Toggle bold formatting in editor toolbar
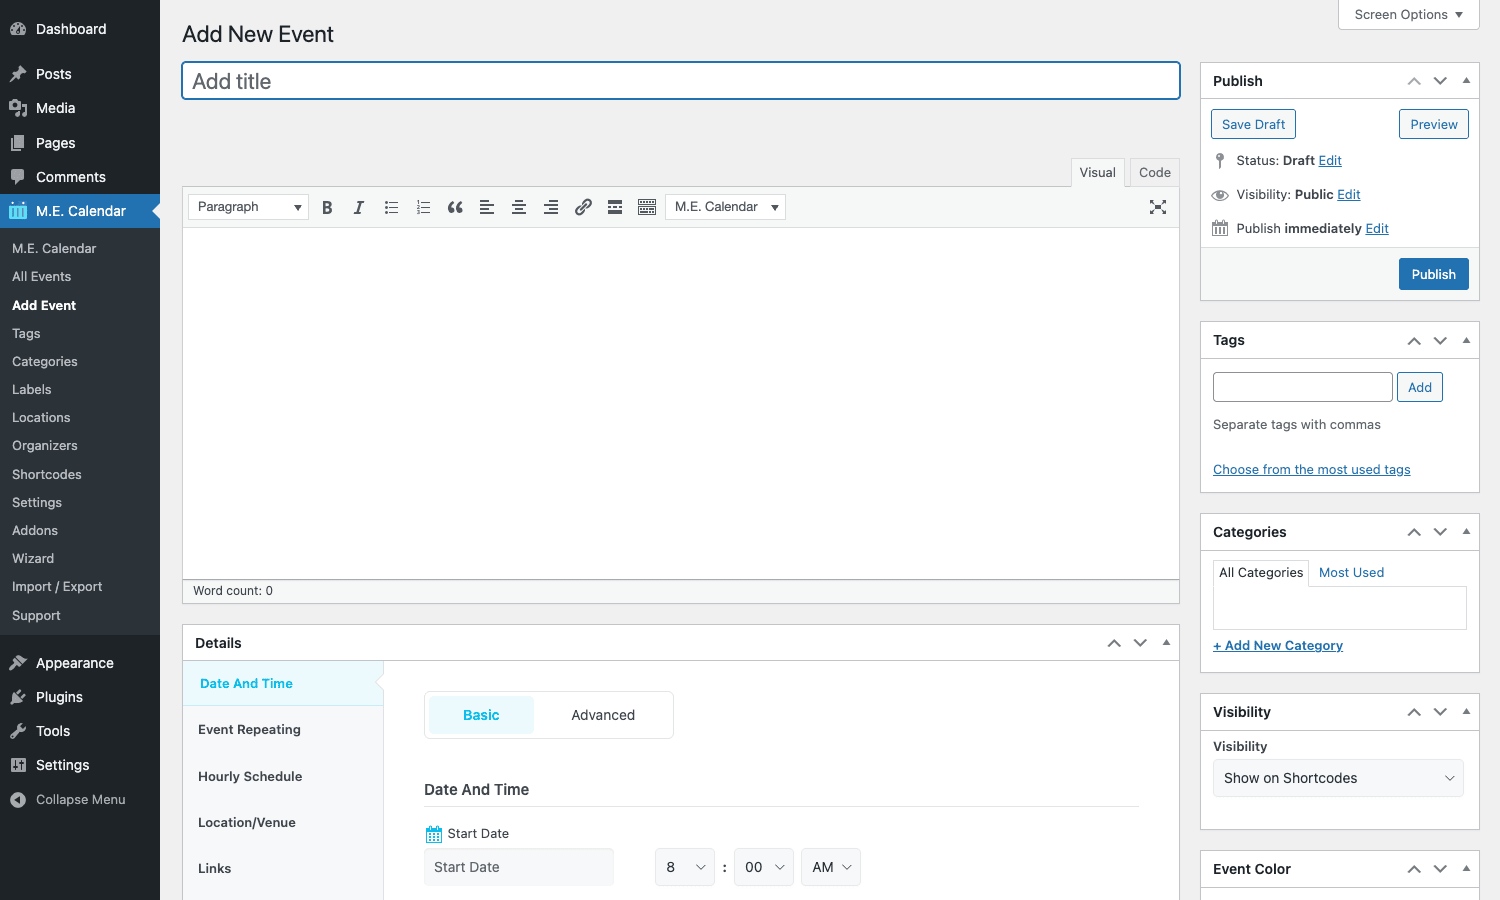The height and width of the screenshot is (900, 1500). (x=327, y=207)
